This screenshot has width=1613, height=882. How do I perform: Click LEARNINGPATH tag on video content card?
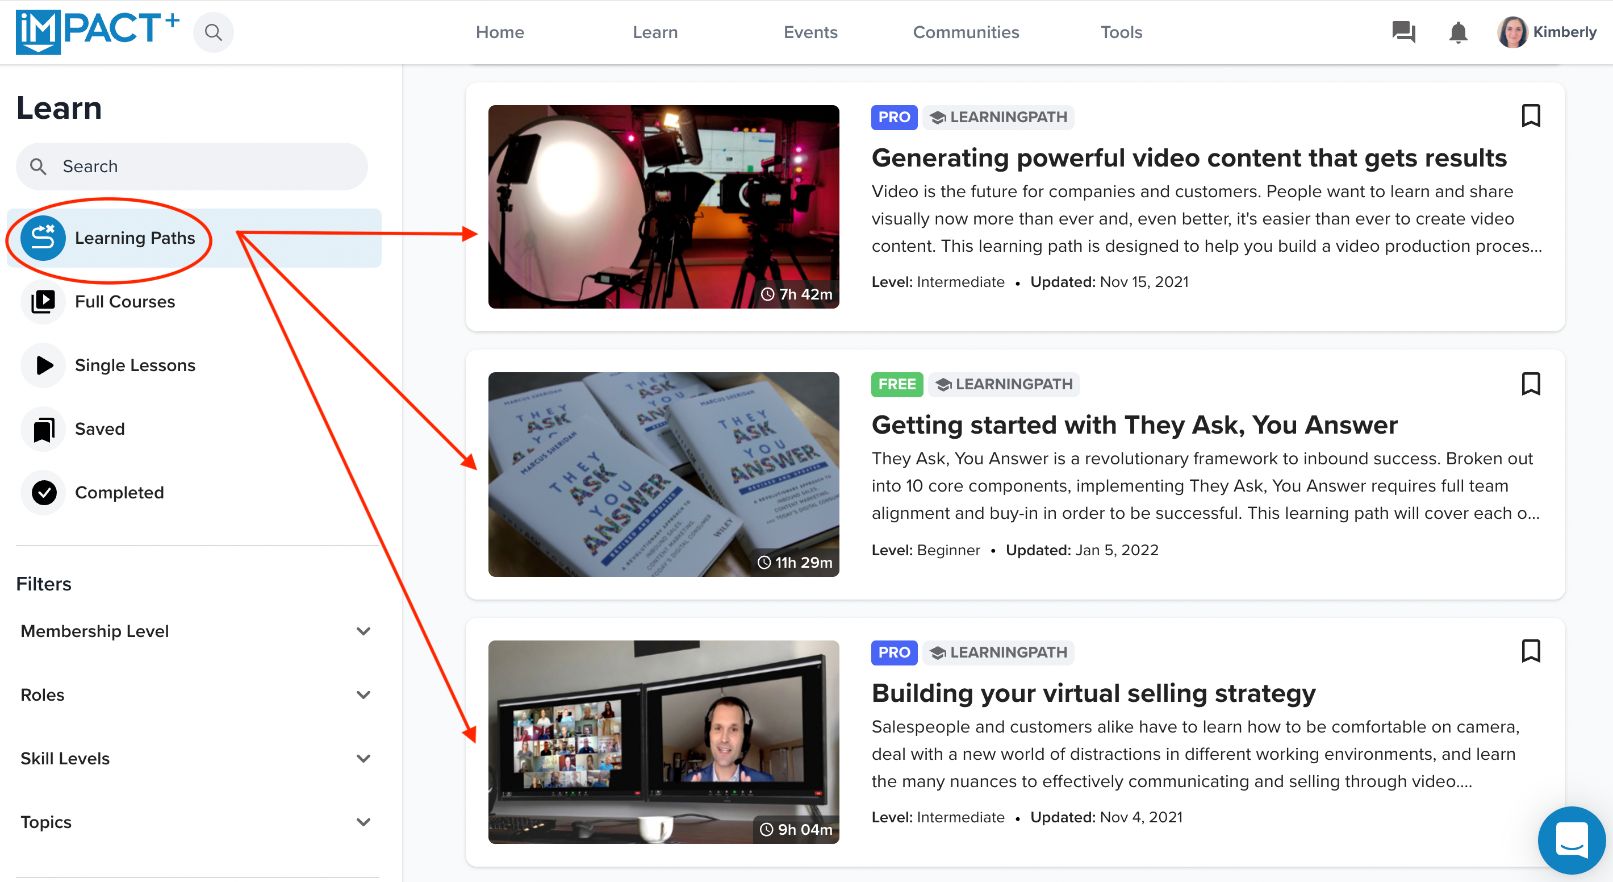998,117
